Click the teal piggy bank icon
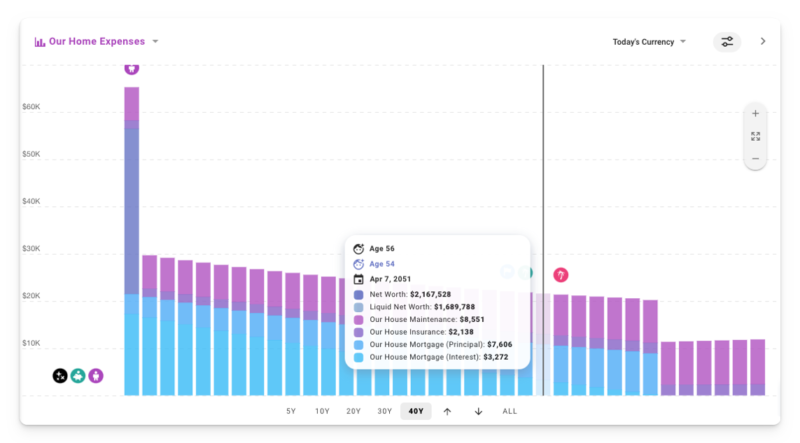This screenshot has height=443, width=800. 78,377
